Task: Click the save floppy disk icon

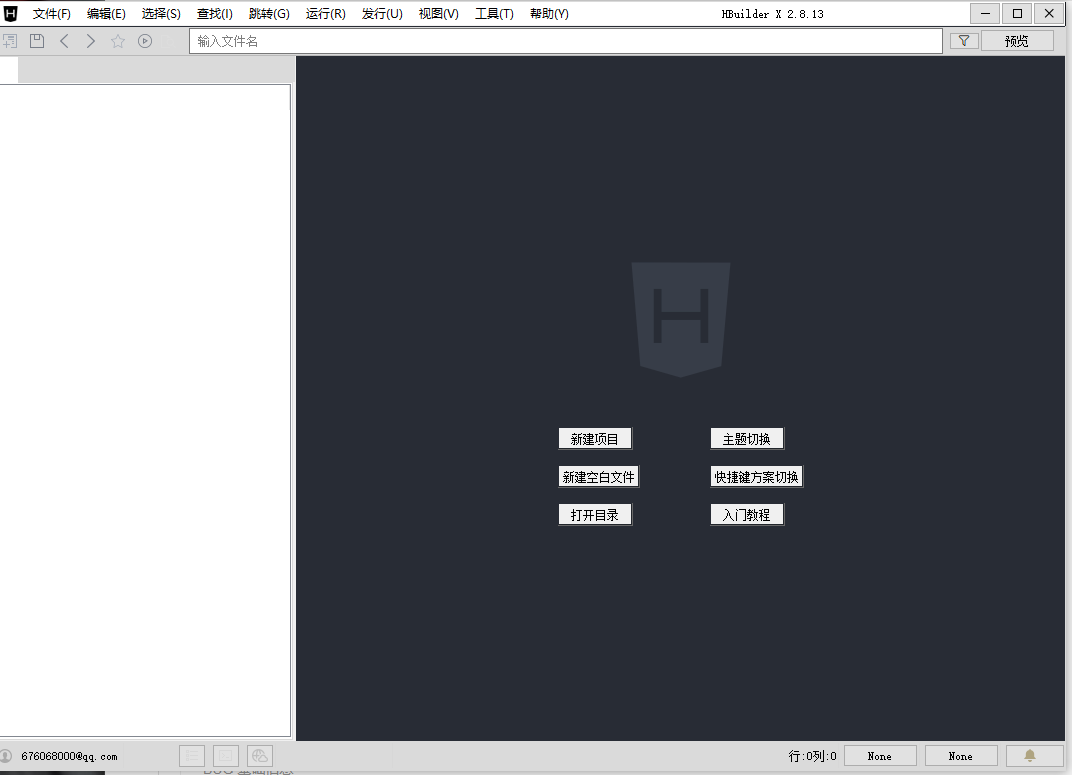Action: tap(37, 41)
